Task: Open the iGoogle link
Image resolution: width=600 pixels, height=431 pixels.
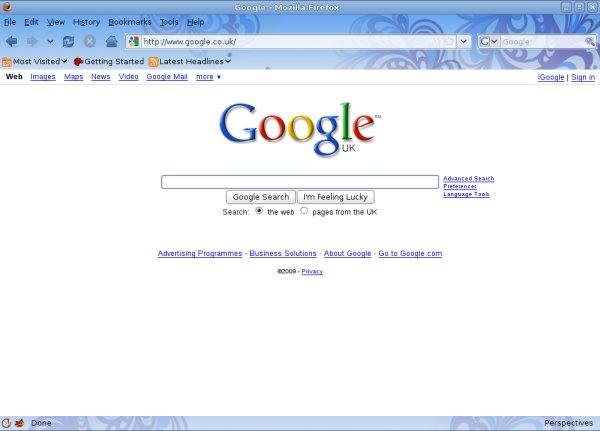Action: point(551,77)
